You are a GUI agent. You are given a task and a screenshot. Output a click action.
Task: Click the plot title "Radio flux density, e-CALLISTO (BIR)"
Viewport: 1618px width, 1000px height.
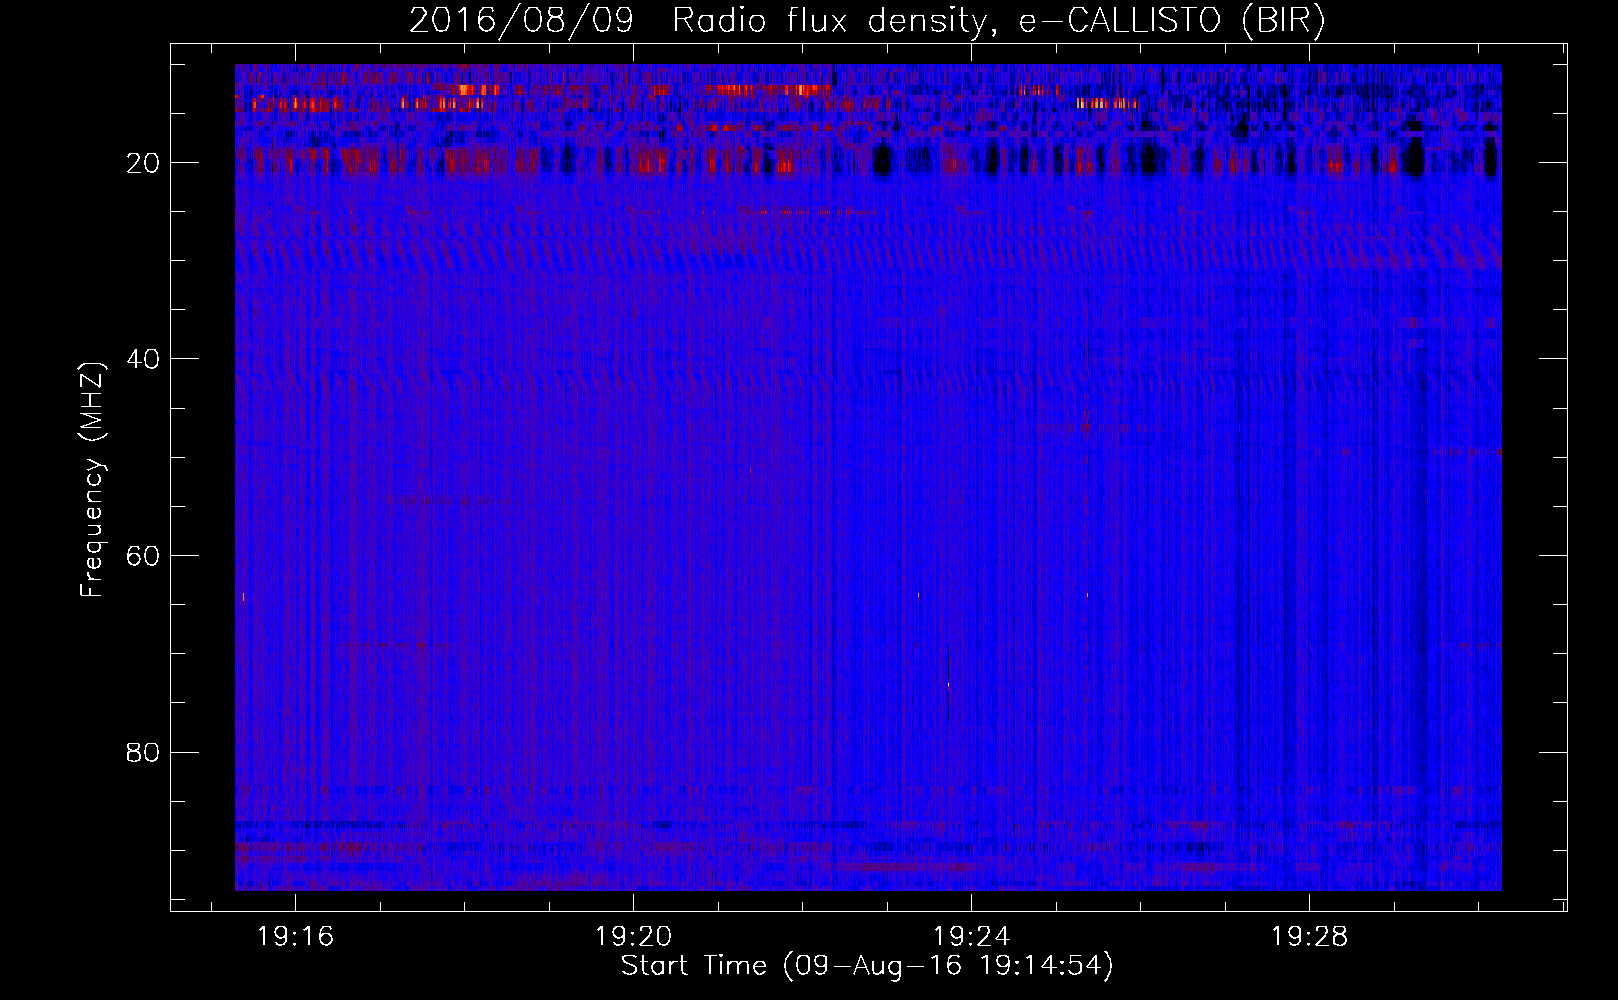pos(998,21)
